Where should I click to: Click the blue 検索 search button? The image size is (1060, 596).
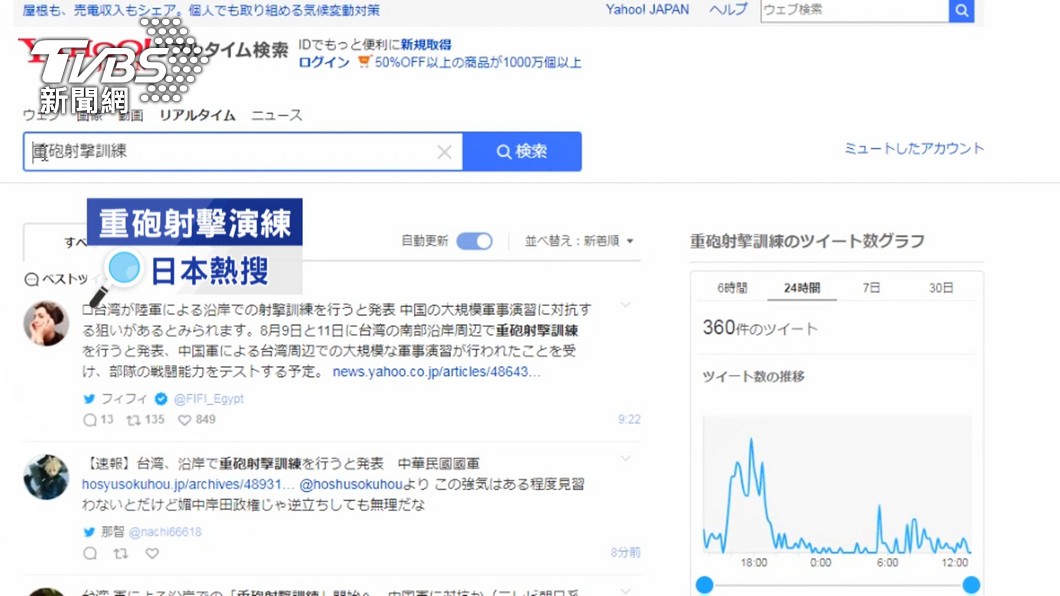[x=522, y=151]
